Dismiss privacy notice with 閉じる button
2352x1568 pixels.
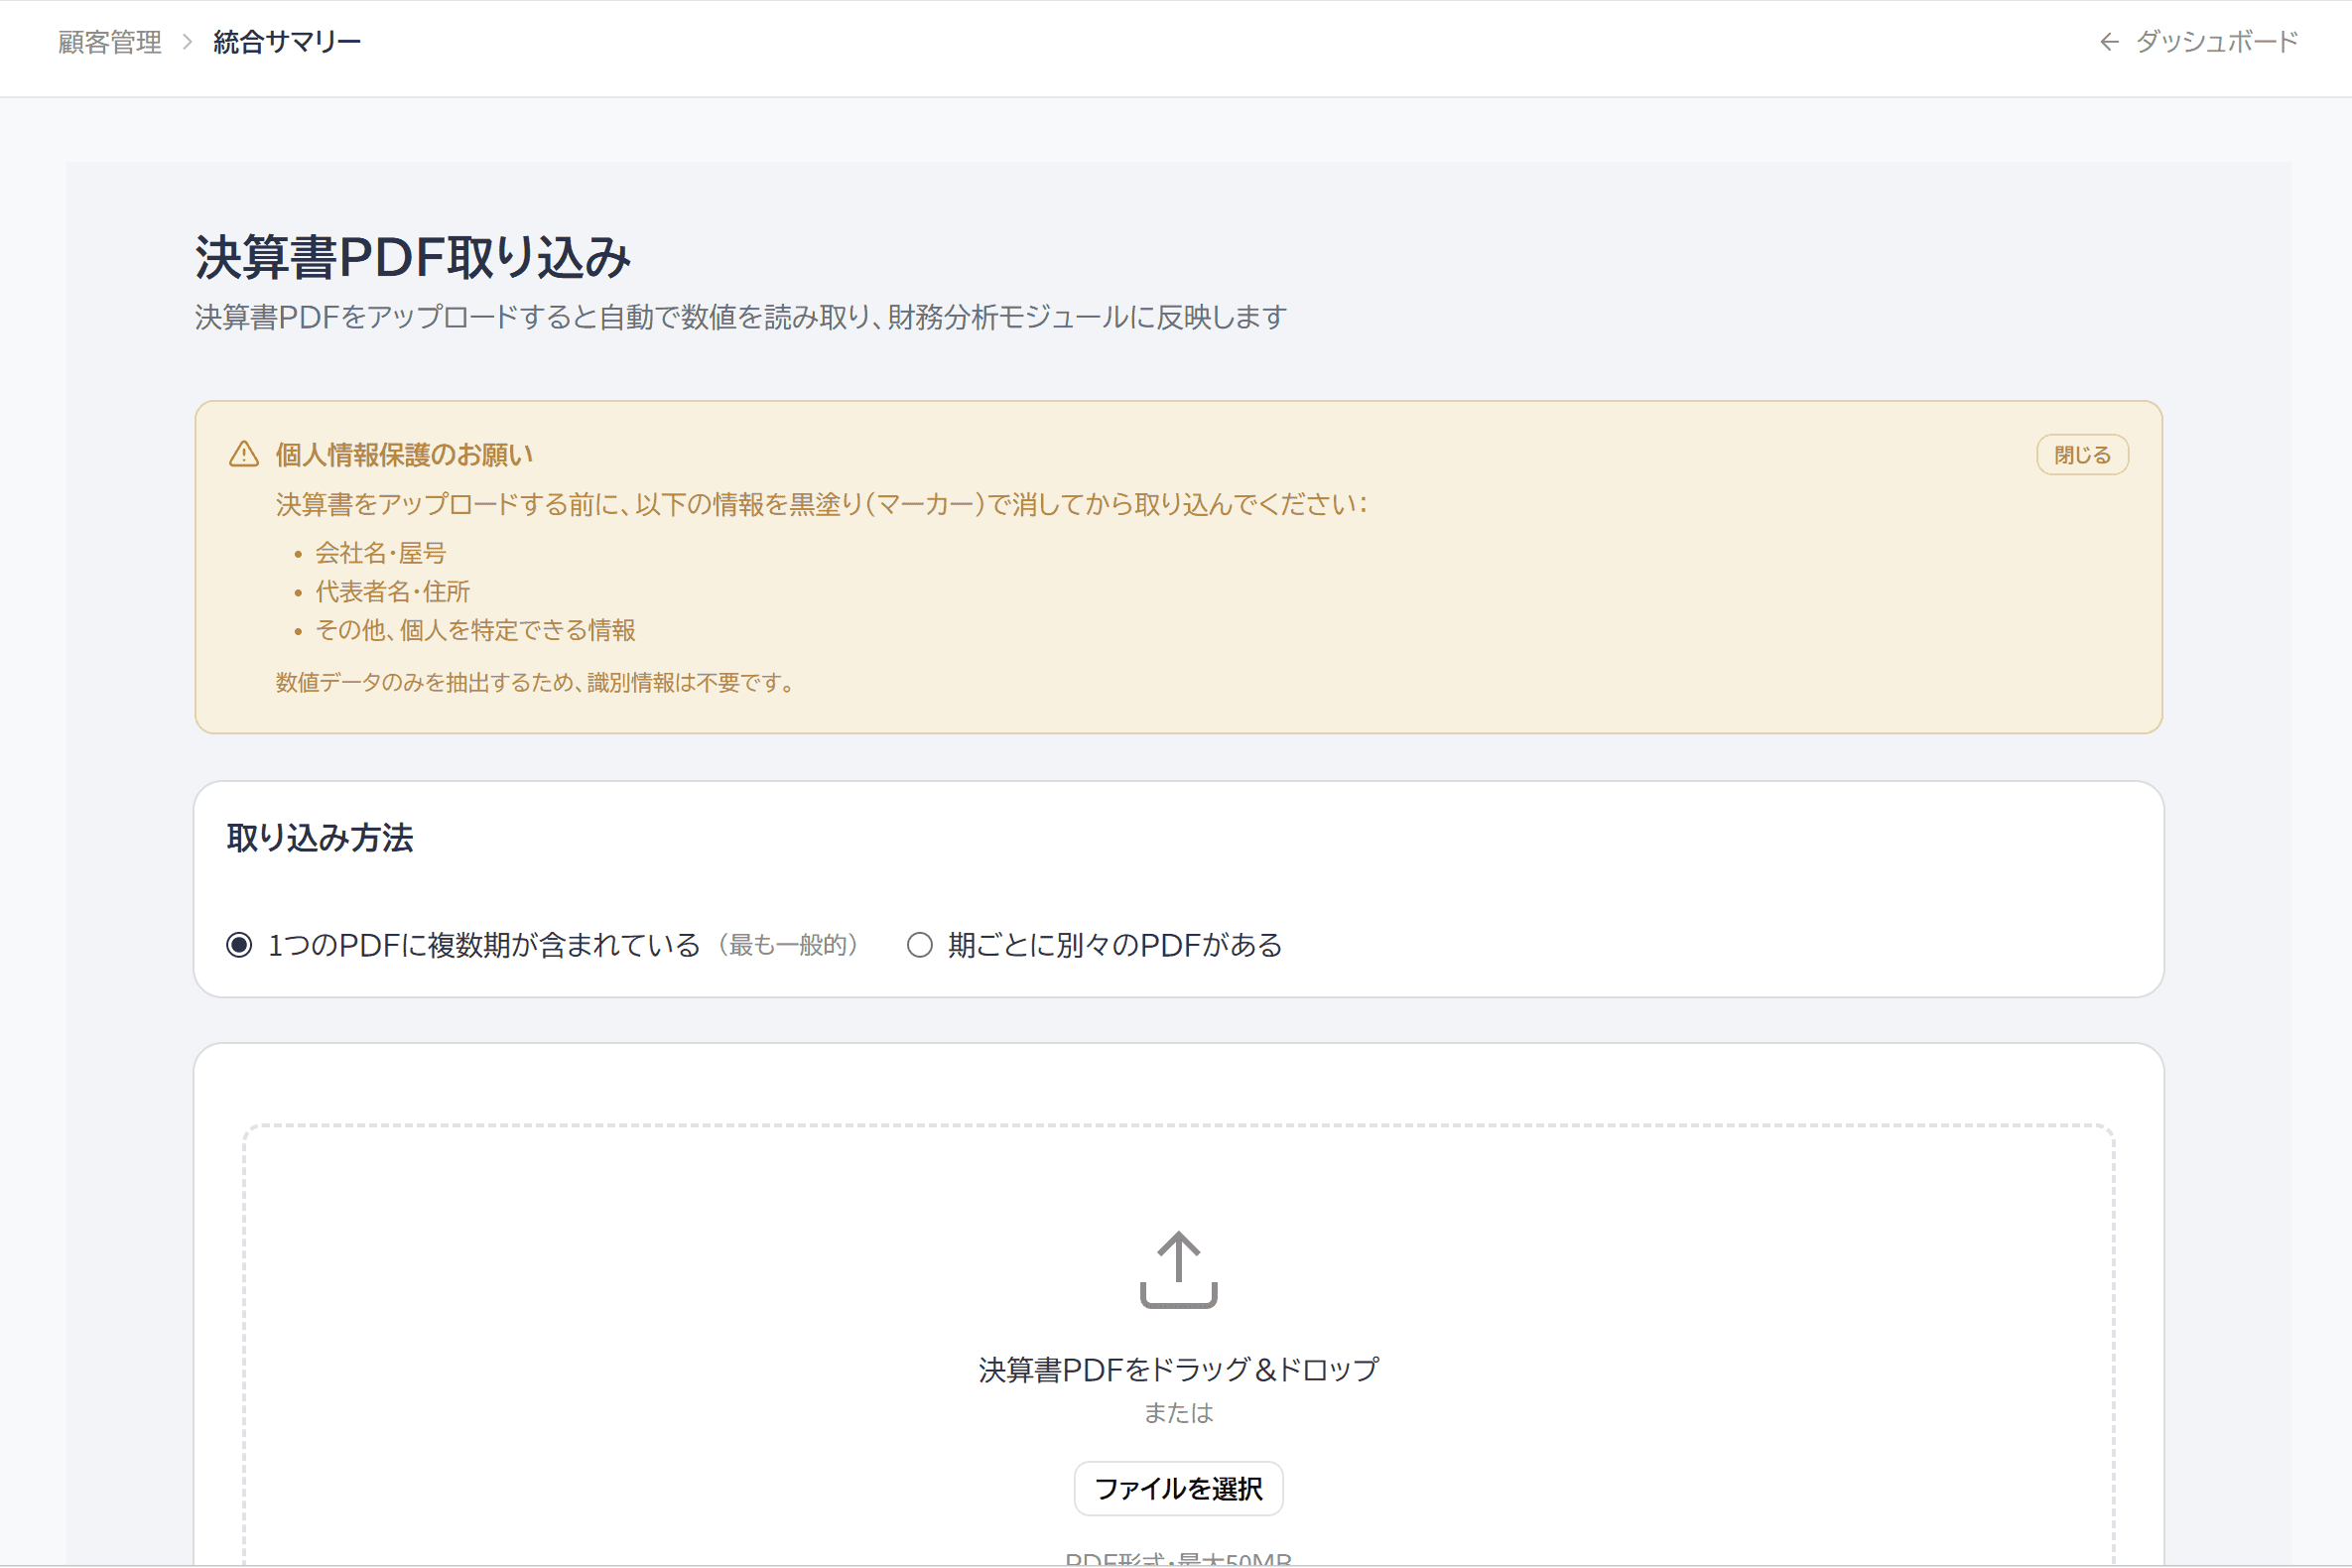pyautogui.click(x=2082, y=455)
